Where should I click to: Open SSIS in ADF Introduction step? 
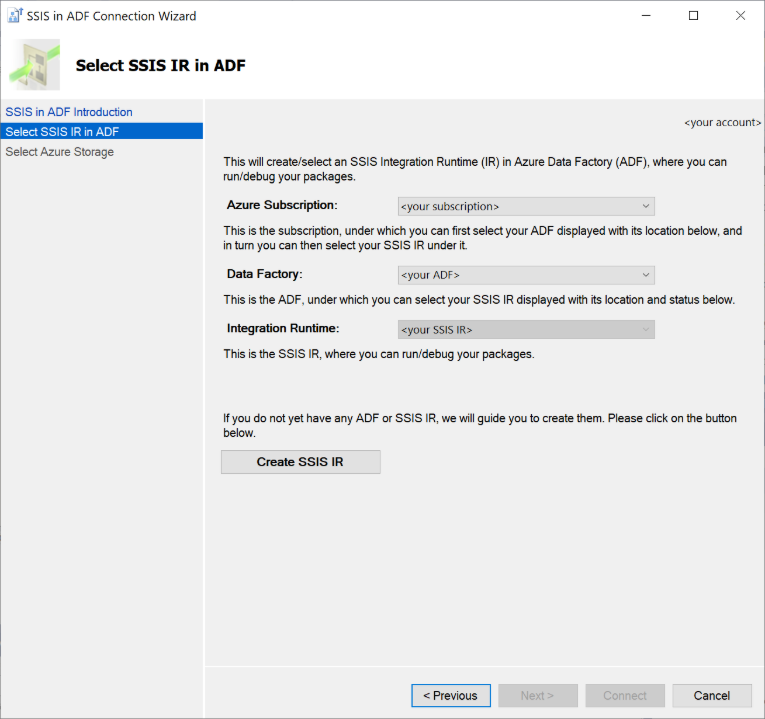click(69, 112)
